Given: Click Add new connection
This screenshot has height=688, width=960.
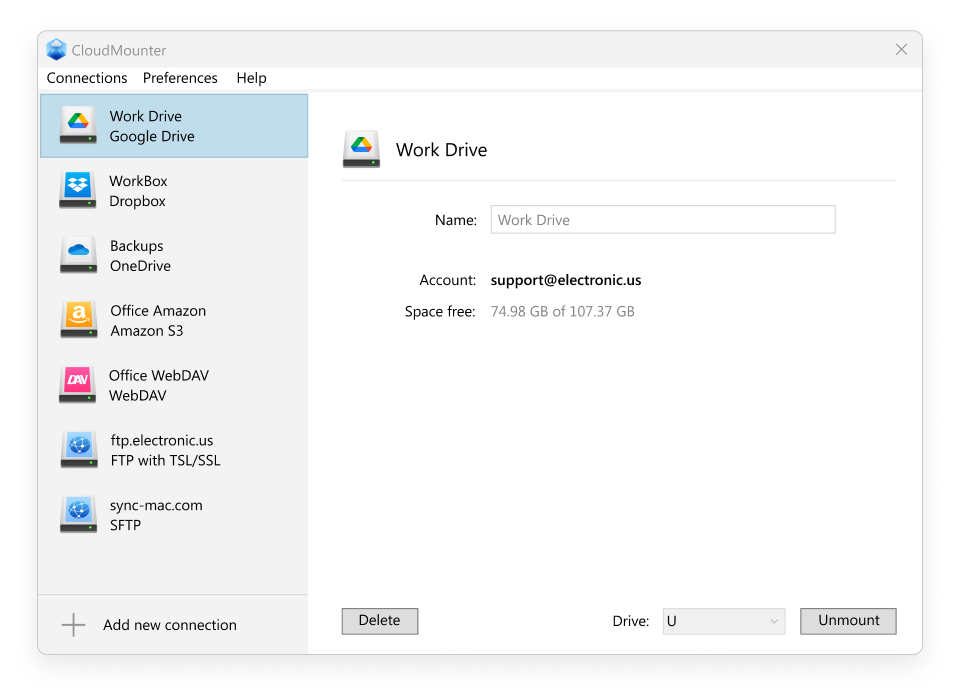Looking at the screenshot, I should point(170,624).
